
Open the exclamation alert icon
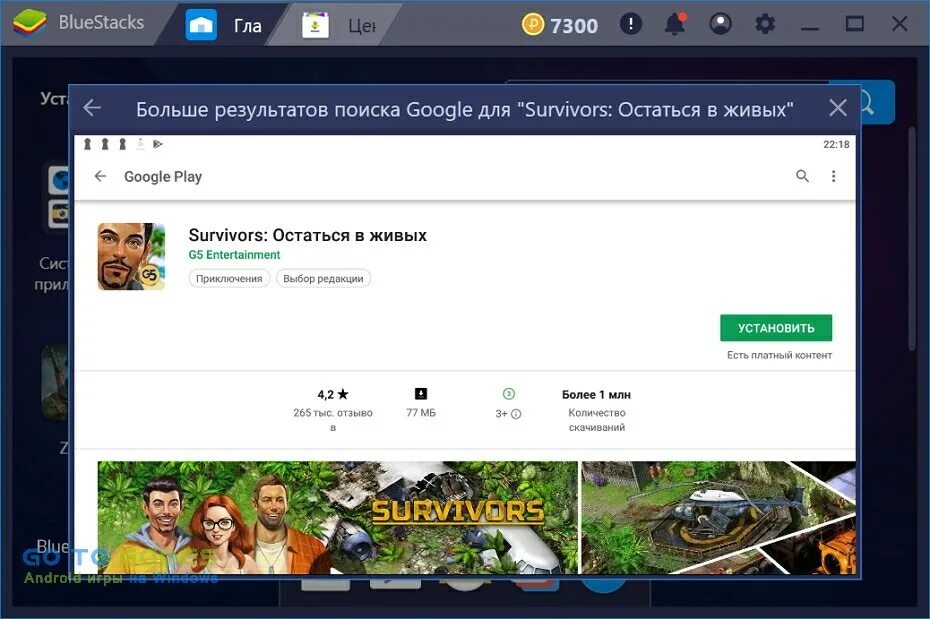pos(630,24)
